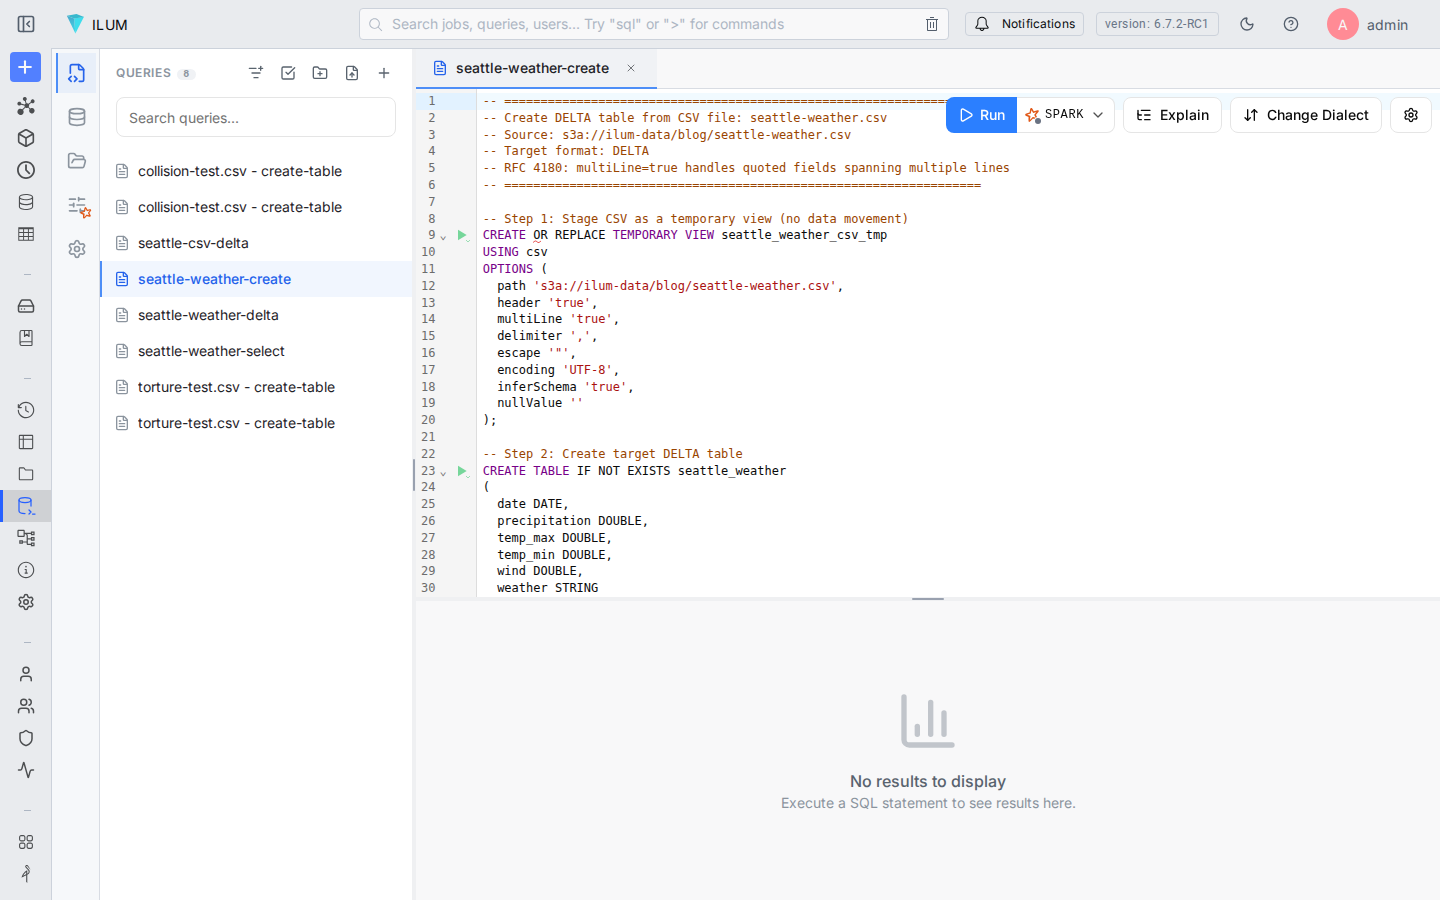1440x900 pixels.
Task: Click the new folder icon in queries header
Action: [320, 73]
